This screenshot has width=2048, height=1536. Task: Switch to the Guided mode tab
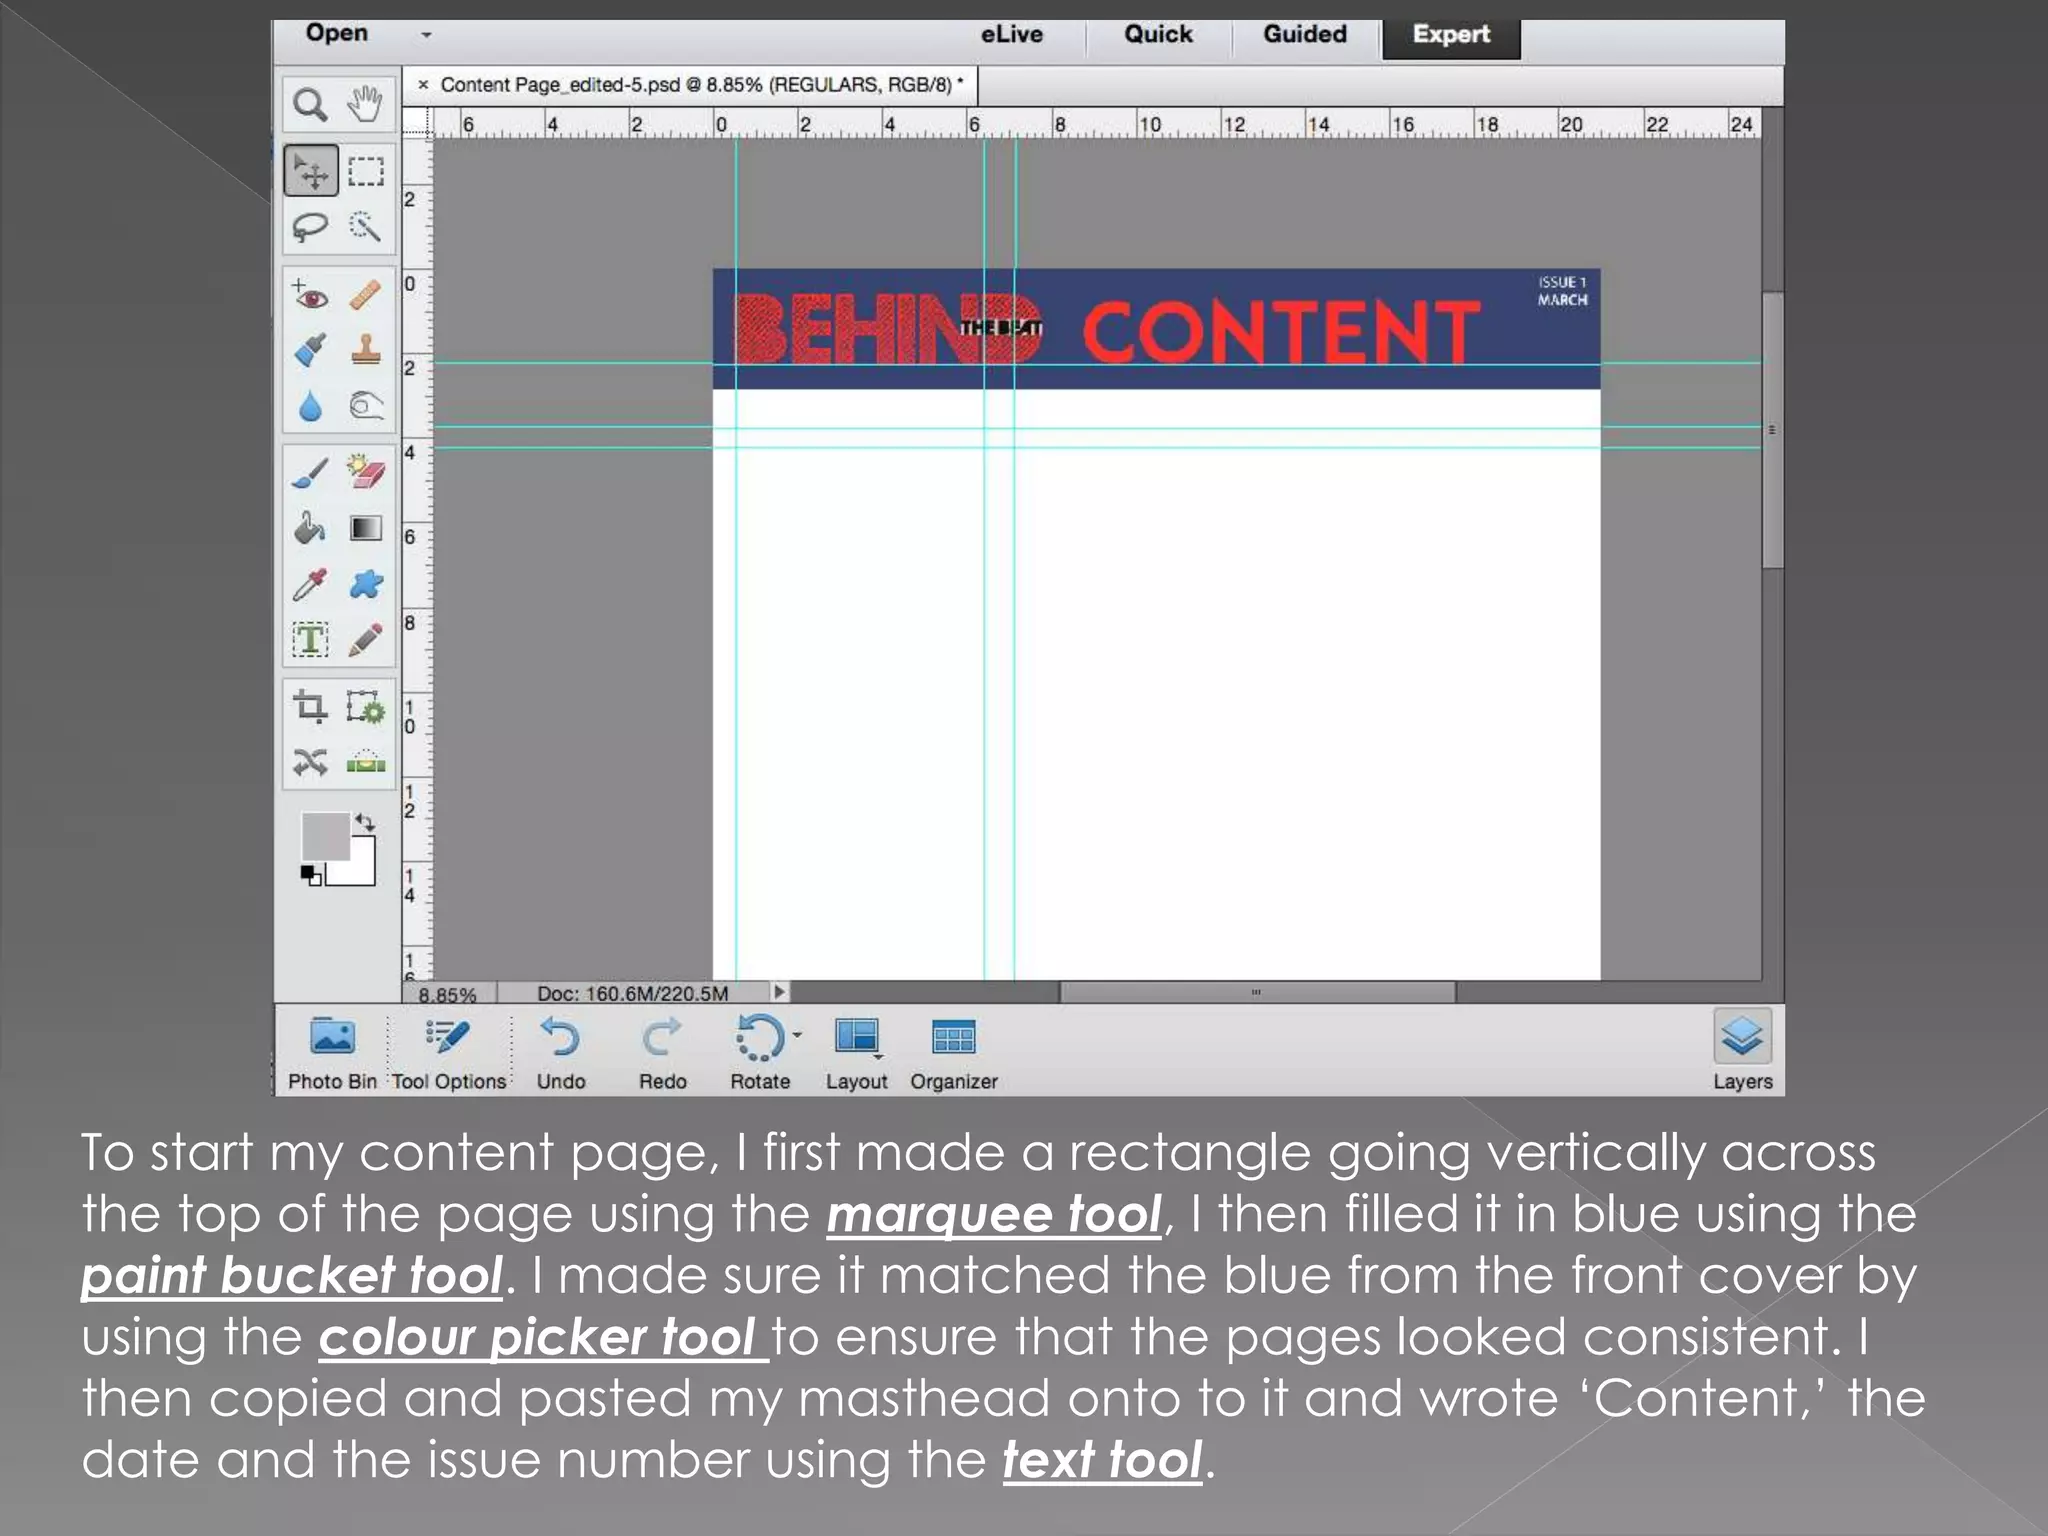click(1304, 35)
